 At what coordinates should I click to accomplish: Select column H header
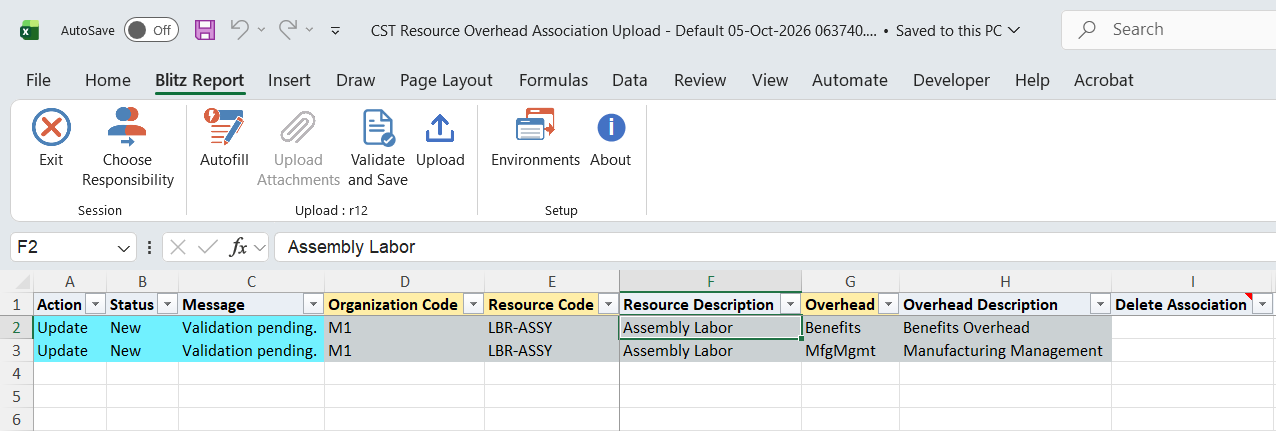1005,282
